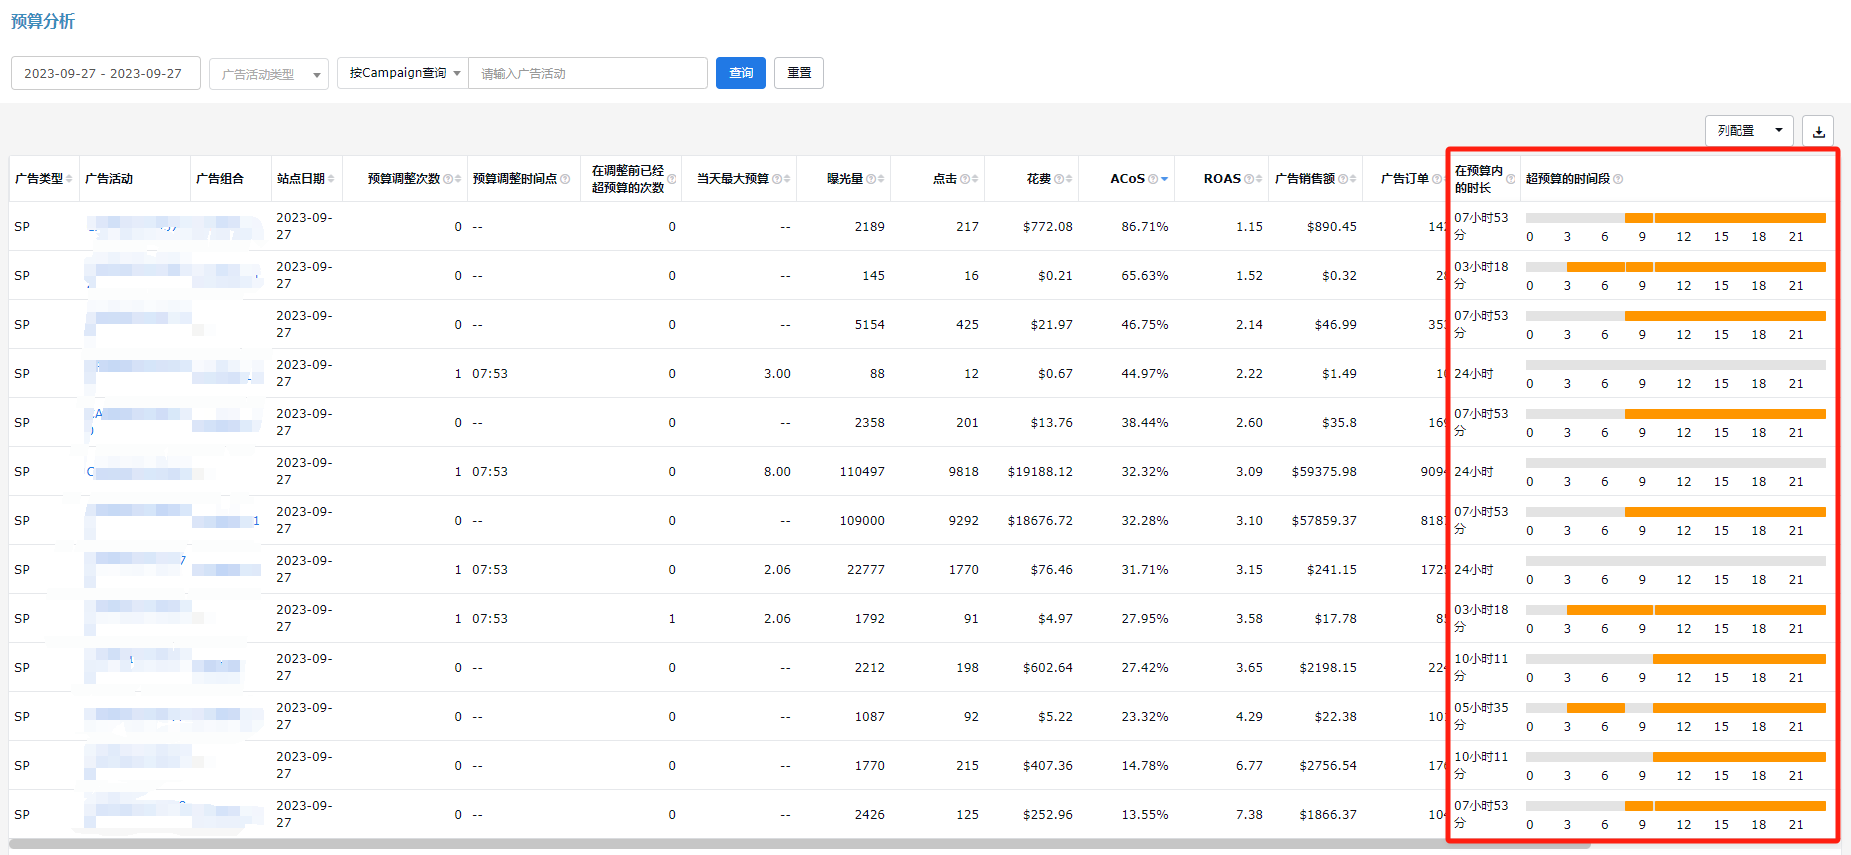
Task: Show help icon beside ROAS header
Action: coord(1249,179)
